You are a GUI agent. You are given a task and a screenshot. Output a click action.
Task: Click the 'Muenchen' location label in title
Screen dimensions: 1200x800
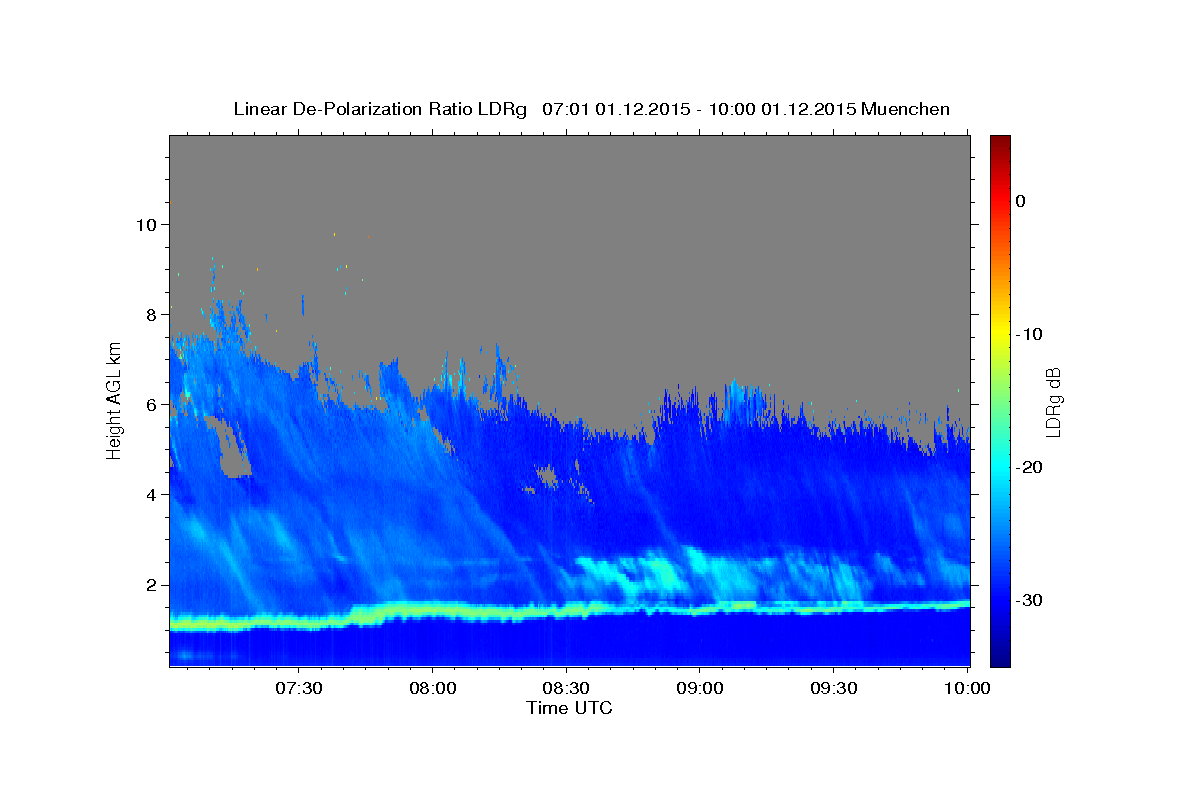tap(906, 109)
